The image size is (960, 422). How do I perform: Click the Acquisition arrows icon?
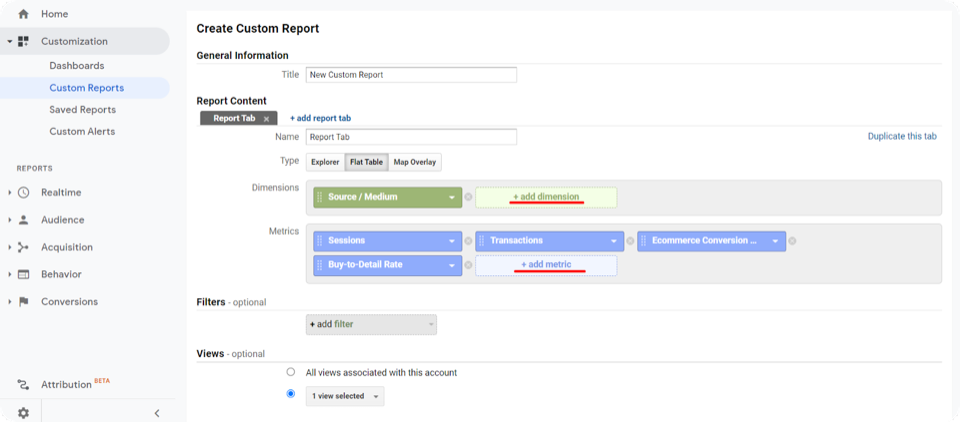point(23,247)
